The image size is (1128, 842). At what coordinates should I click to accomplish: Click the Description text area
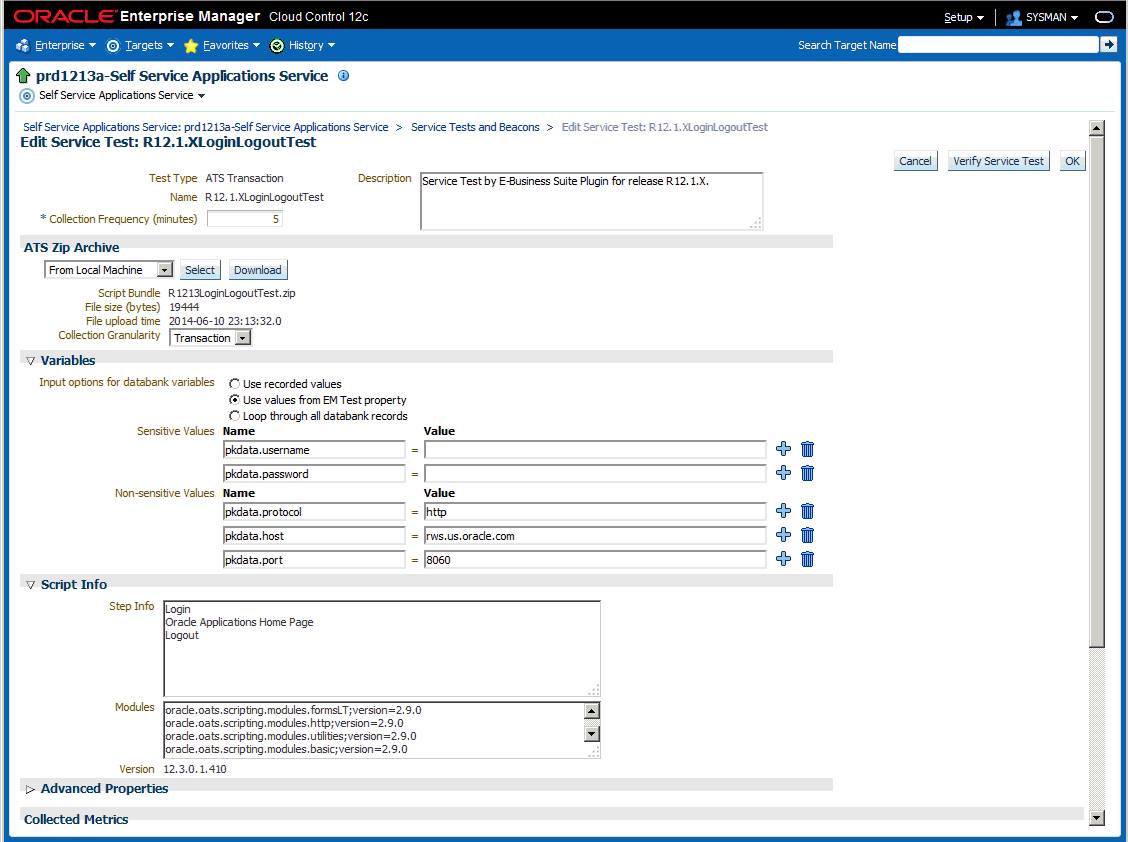tap(591, 201)
